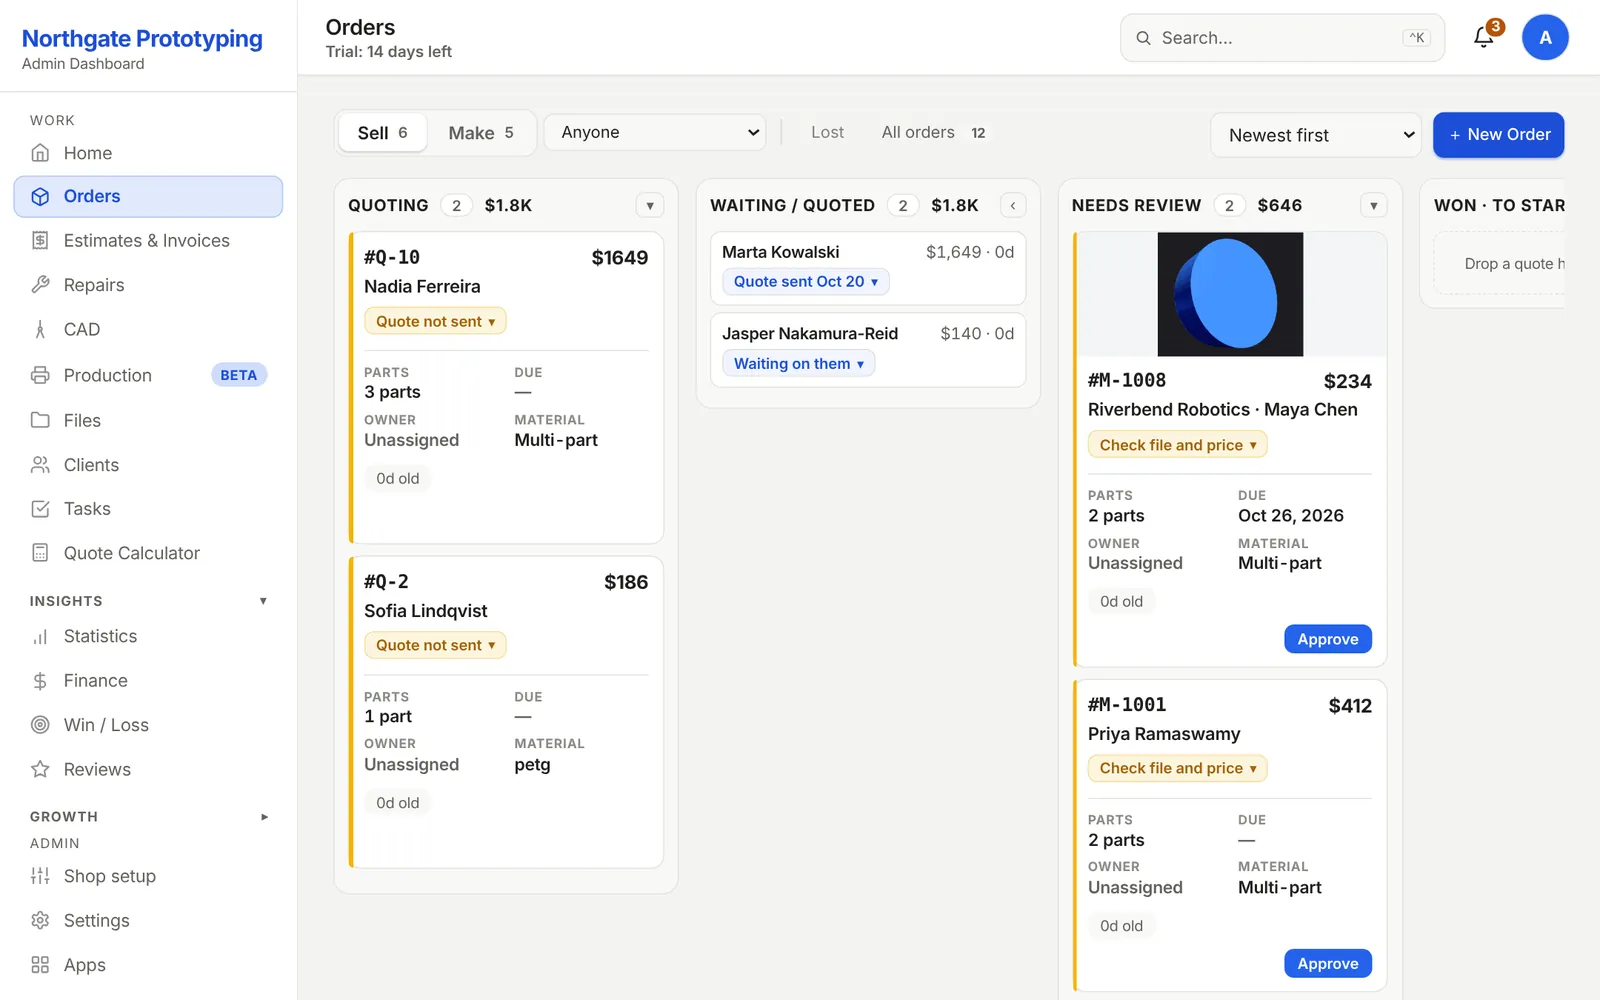Click the Production printer icon

click(x=40, y=376)
